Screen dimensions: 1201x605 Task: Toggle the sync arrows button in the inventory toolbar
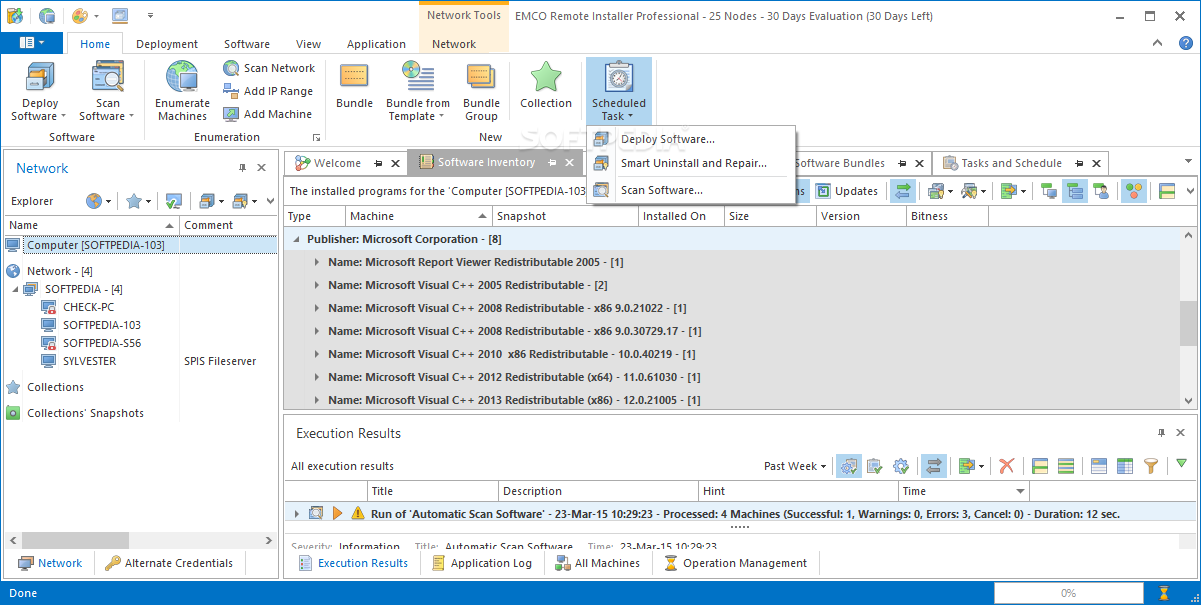click(903, 191)
